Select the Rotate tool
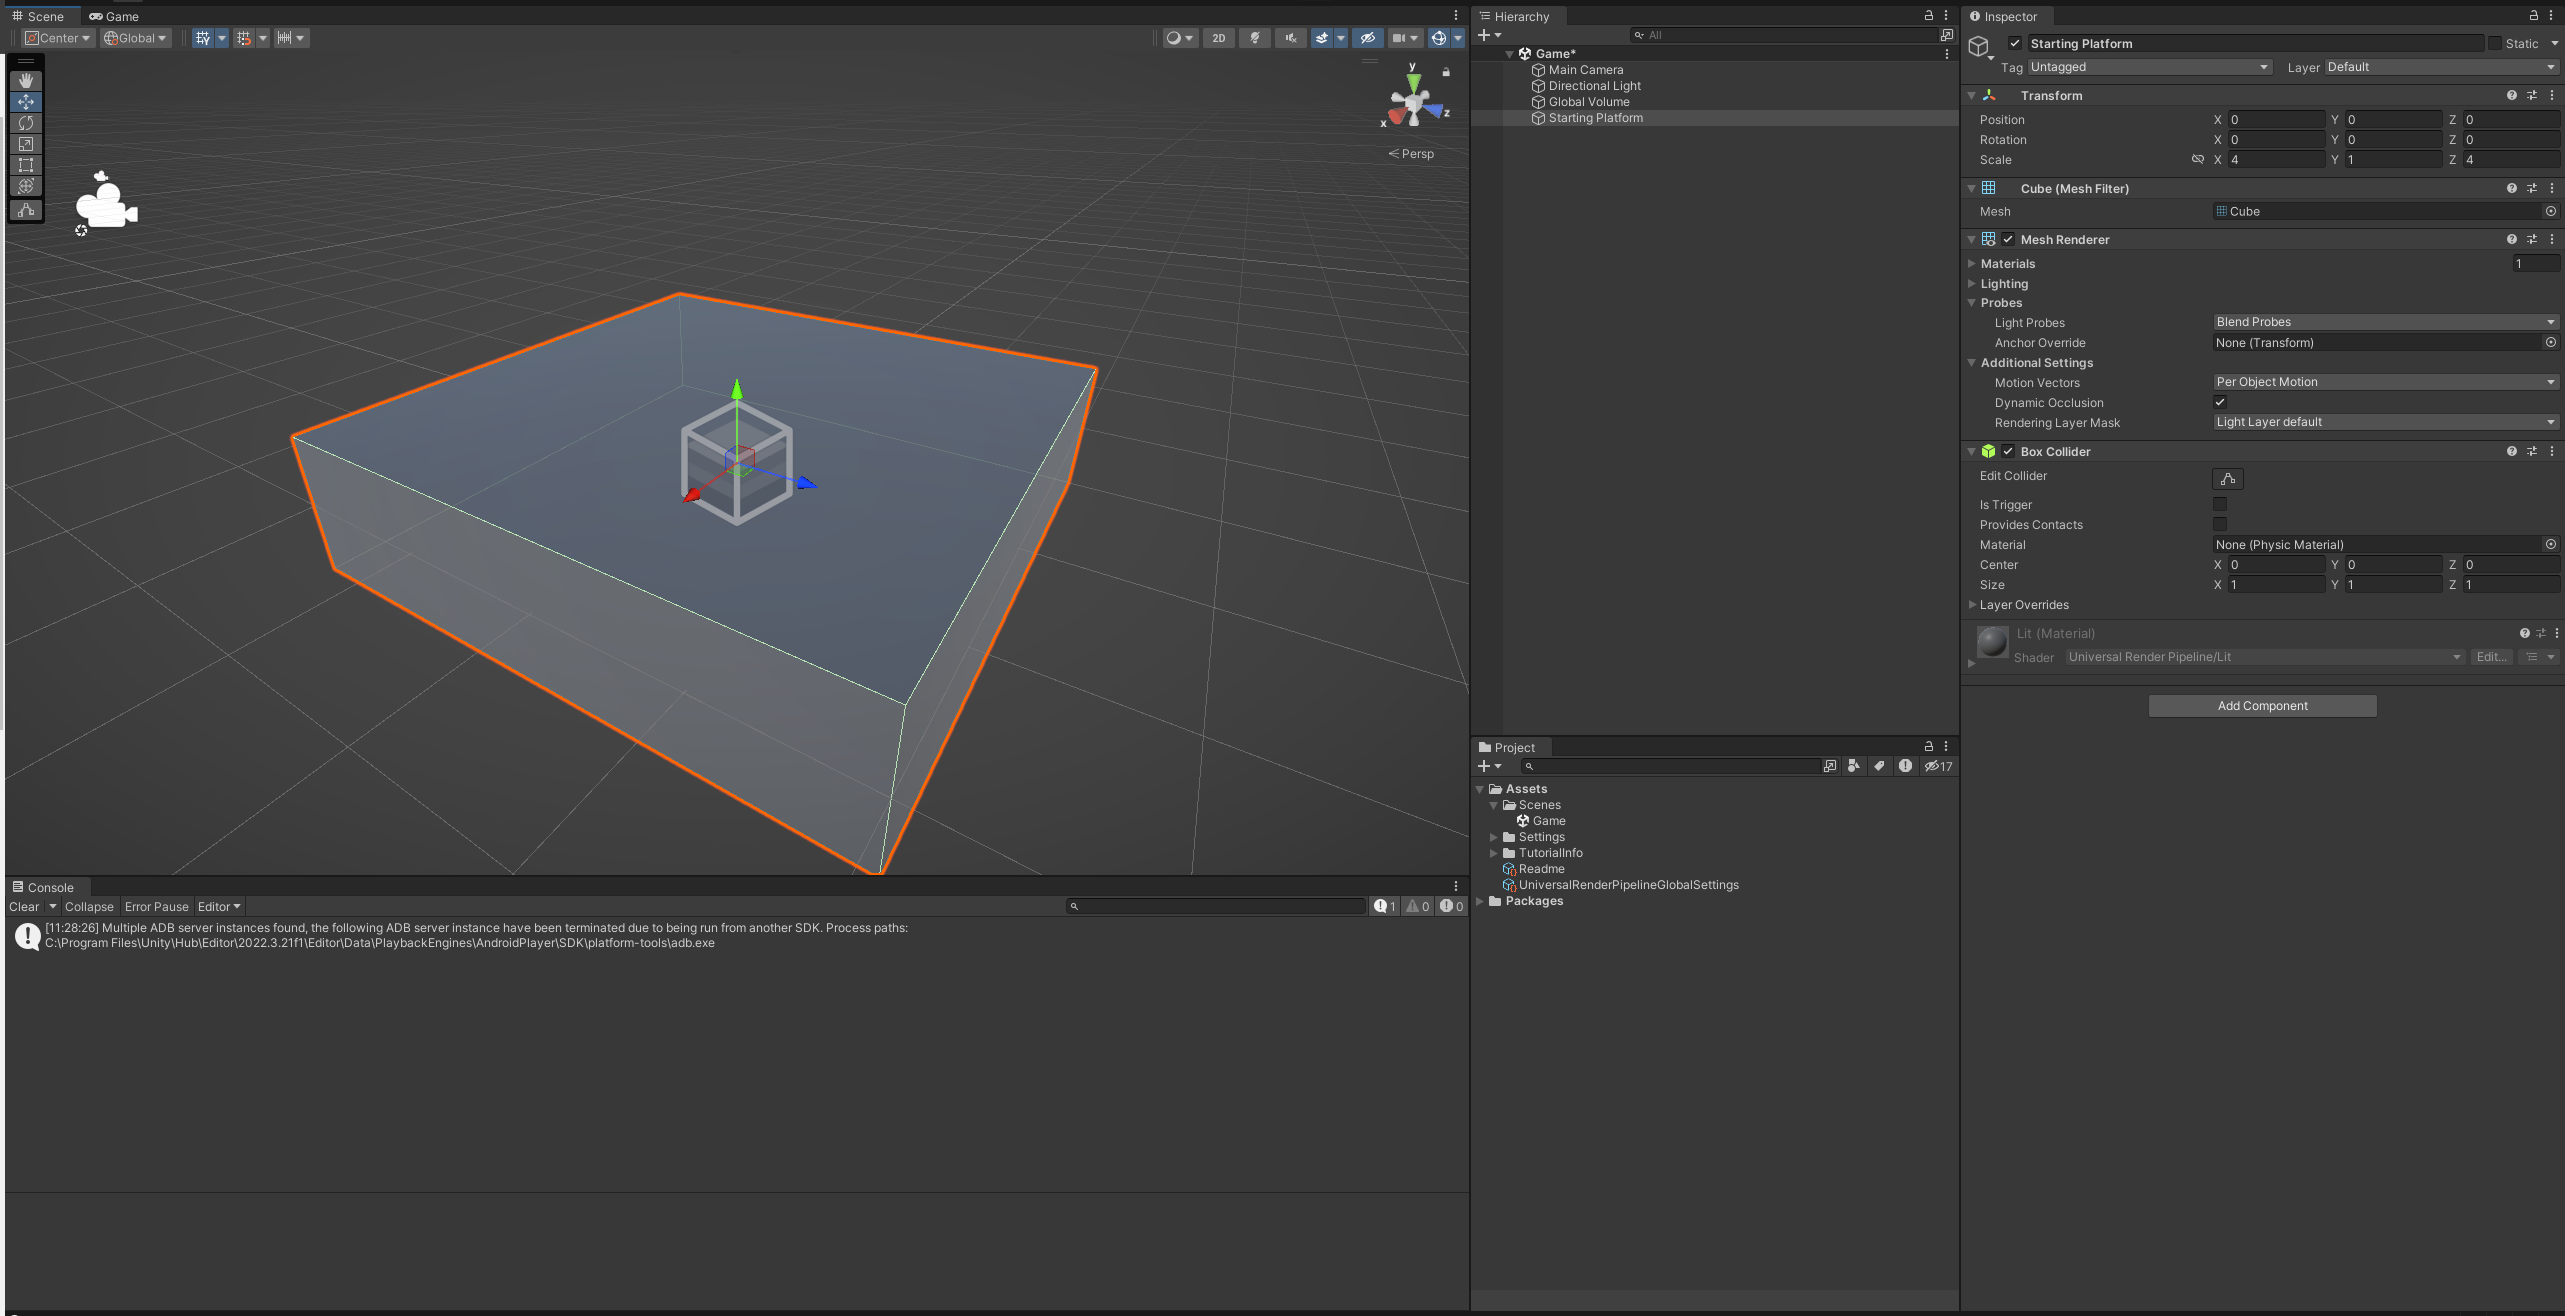The width and height of the screenshot is (2565, 1316). 26,123
